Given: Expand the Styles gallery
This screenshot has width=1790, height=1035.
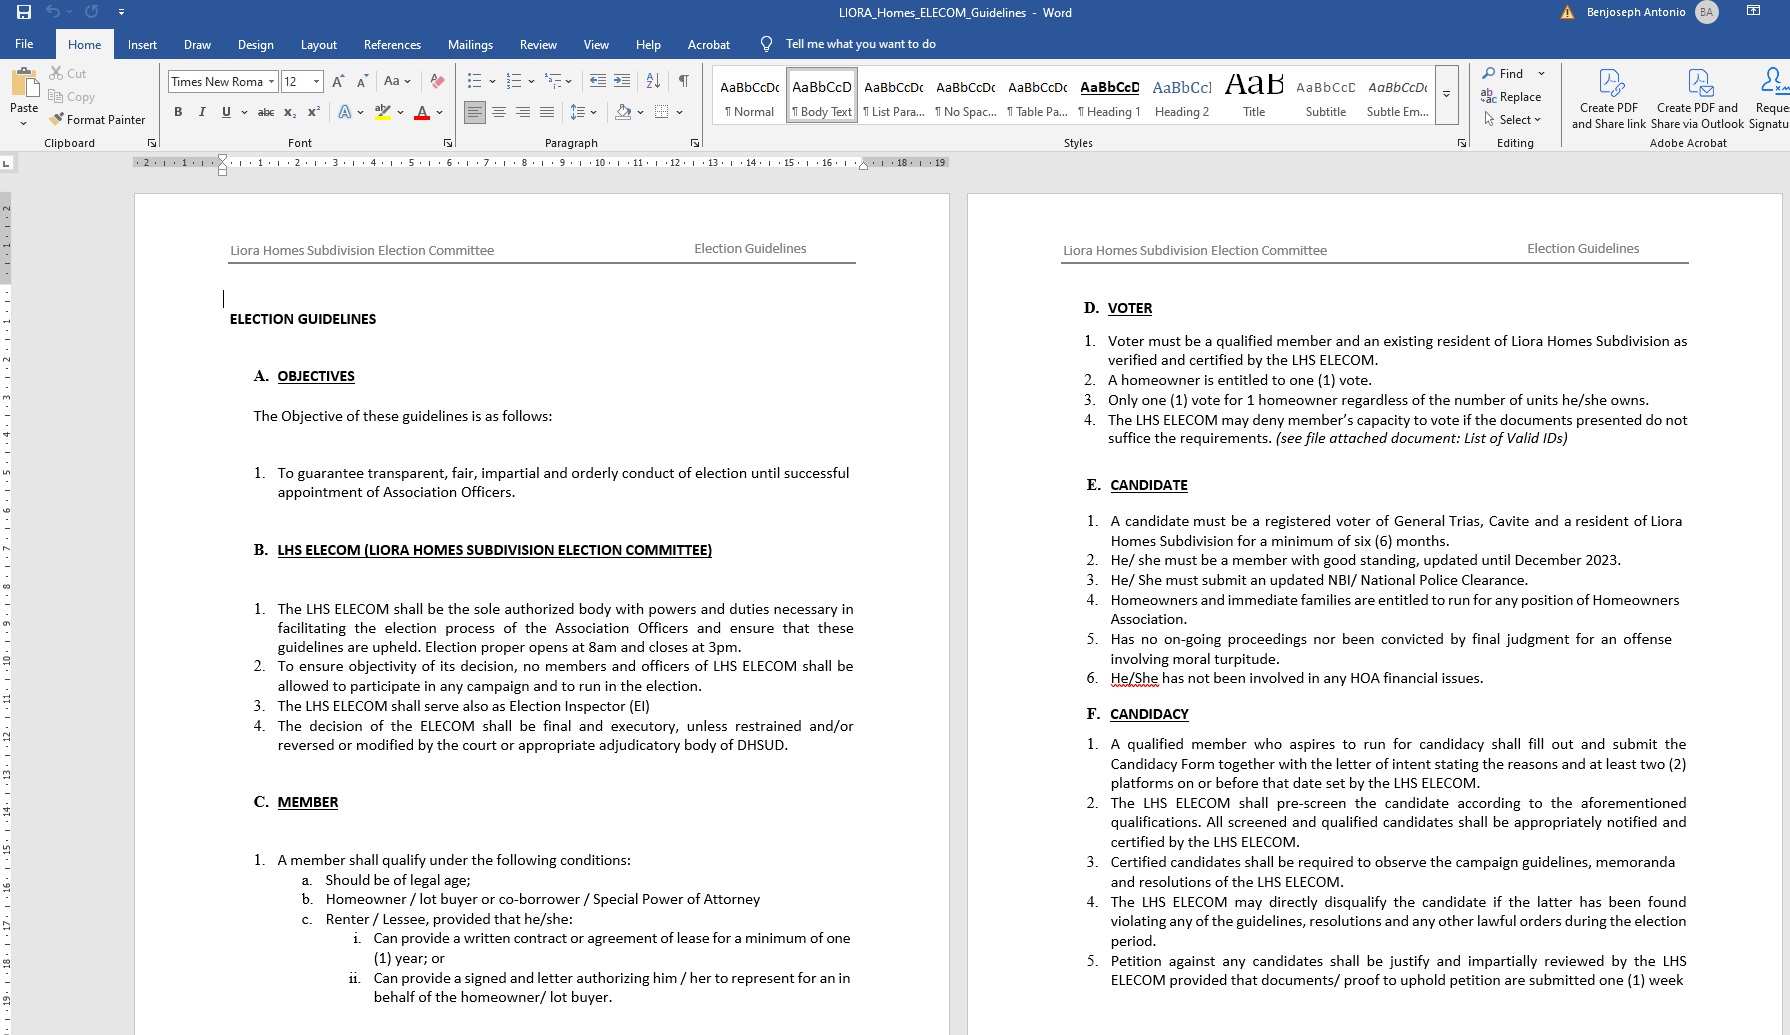Looking at the screenshot, I should pyautogui.click(x=1446, y=95).
